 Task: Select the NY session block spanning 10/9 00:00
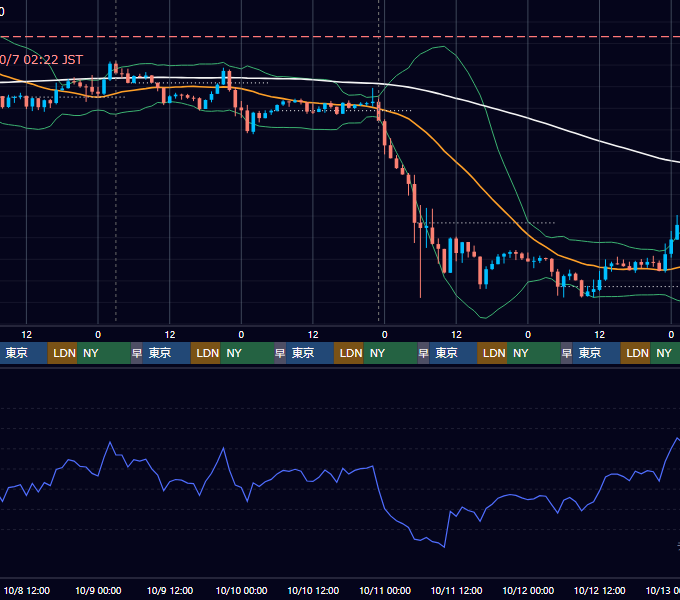click(x=104, y=353)
